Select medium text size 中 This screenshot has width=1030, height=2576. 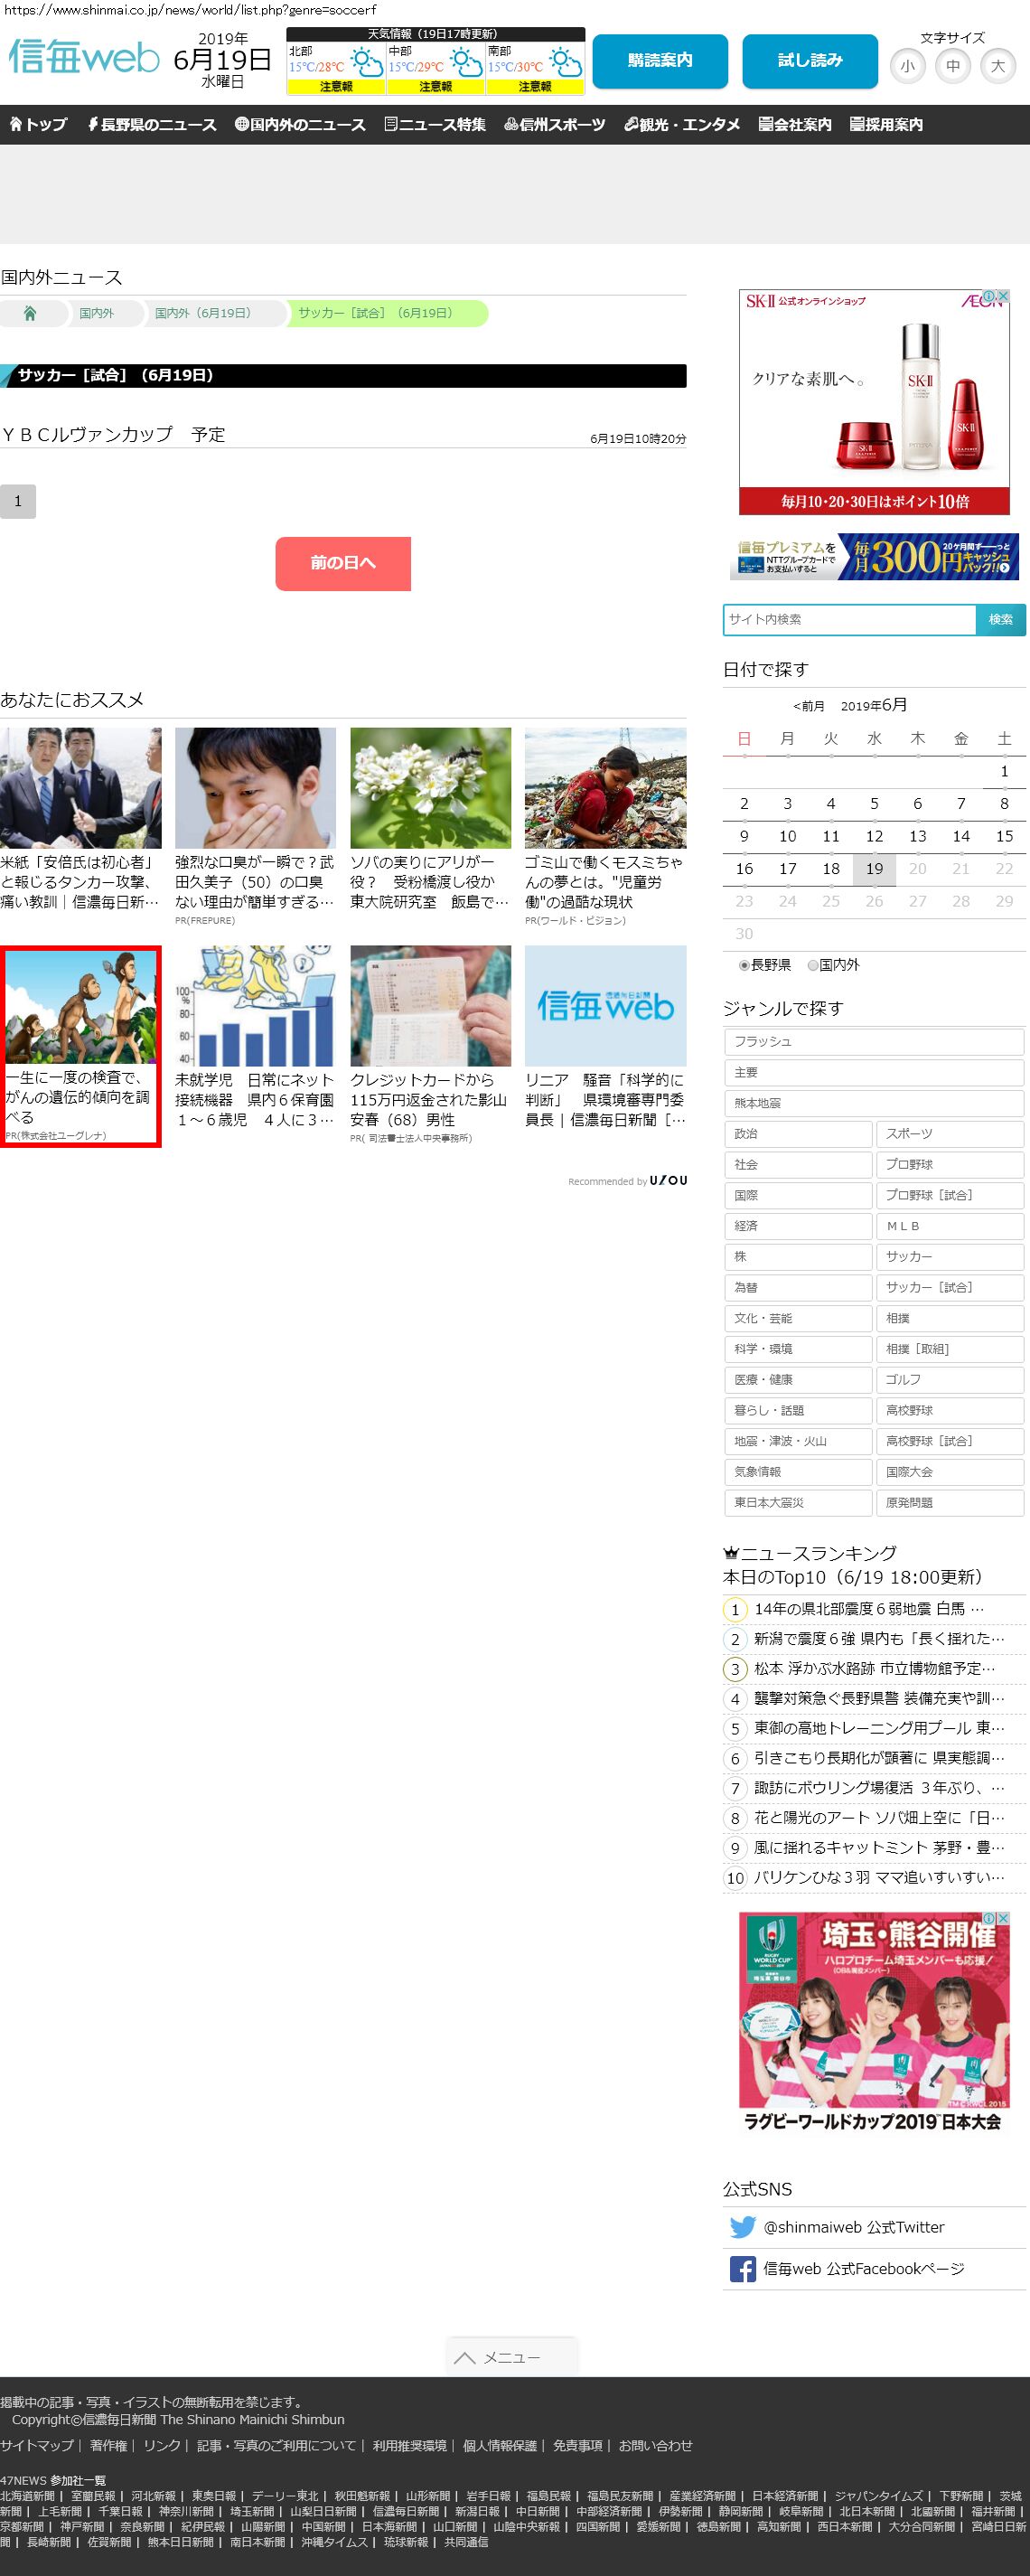[953, 66]
